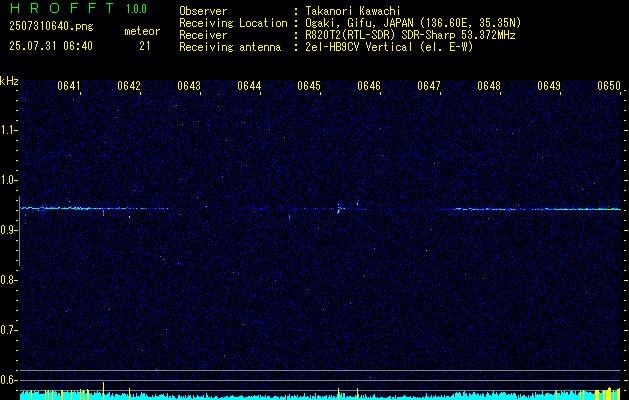Select the filename 2507310640.png
The image size is (629, 400).
[51, 26]
